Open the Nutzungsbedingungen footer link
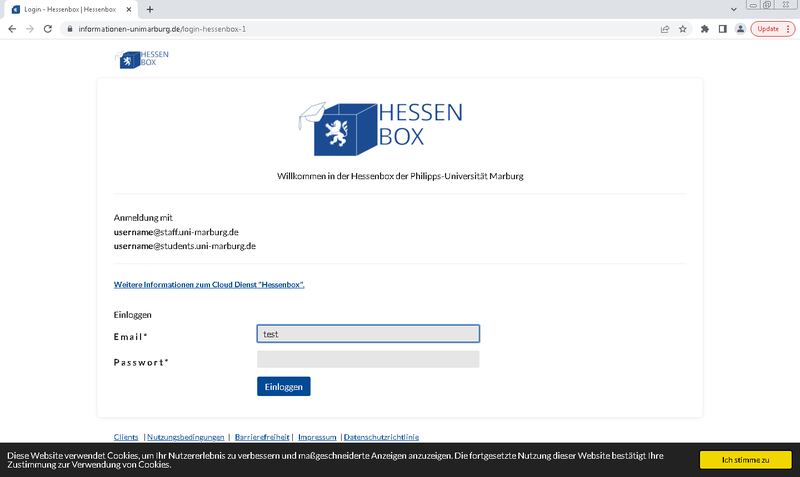The height and width of the screenshot is (477, 800). [x=186, y=437]
